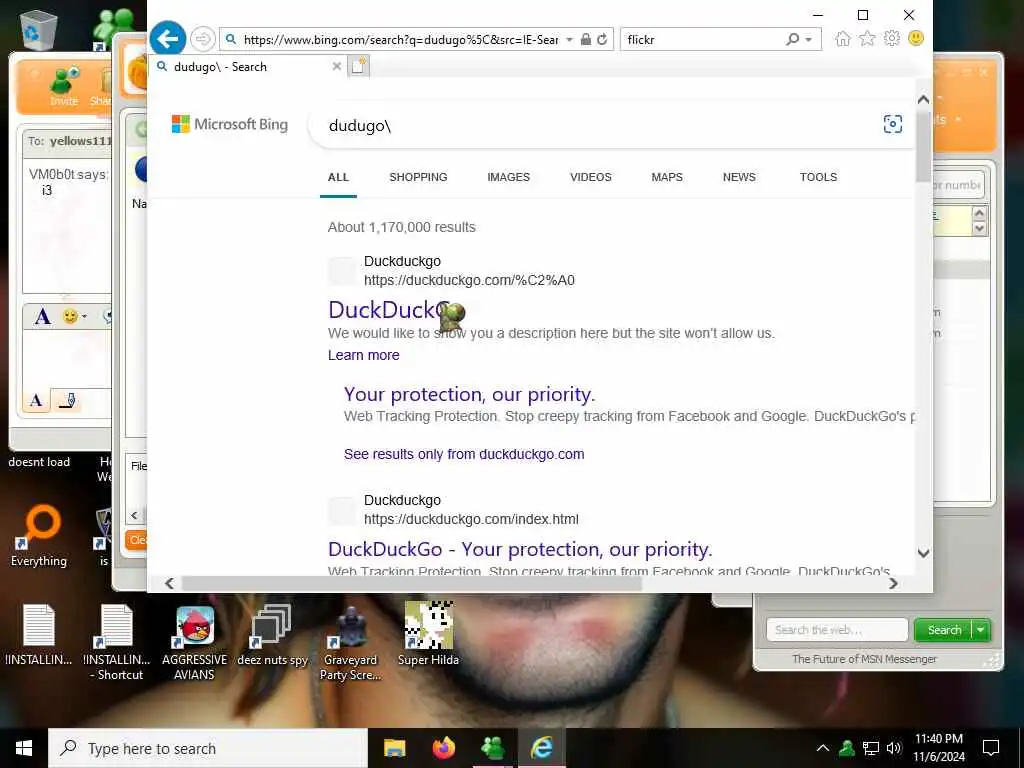Screen dimensions: 1024x768
Task: Expand the search provider dropdown arrow
Action: click(808, 40)
